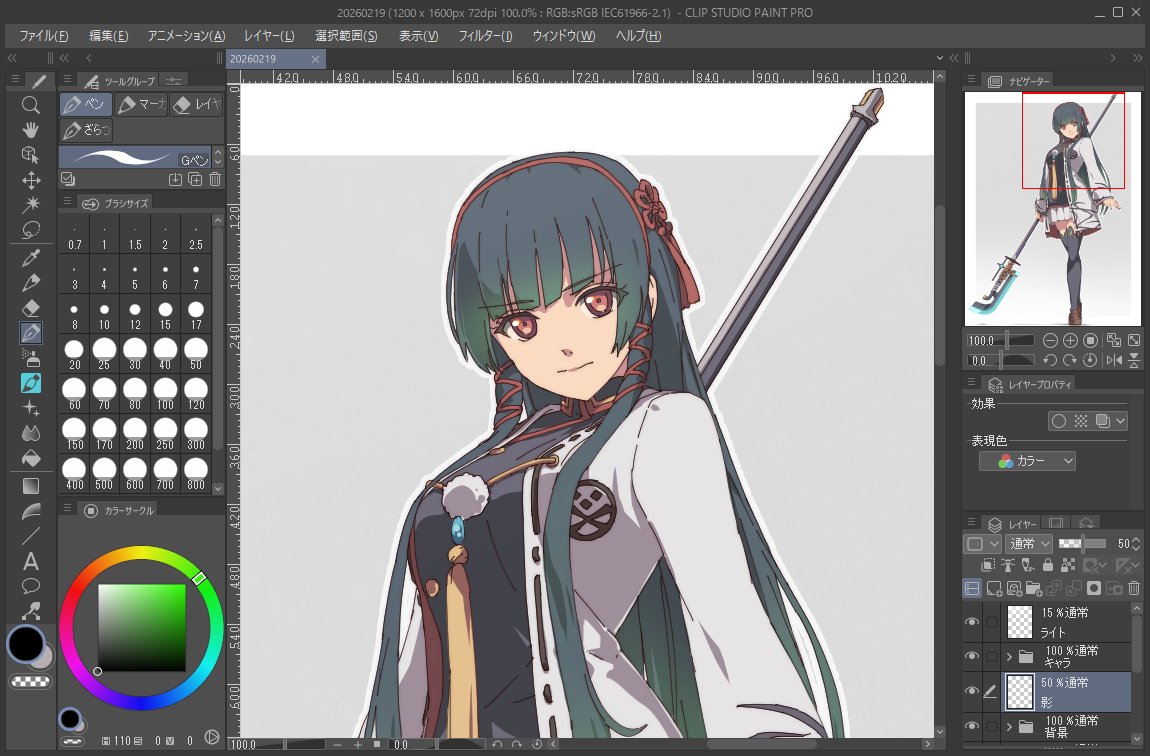Select the Lasso selection tool
The image size is (1150, 756).
point(30,230)
